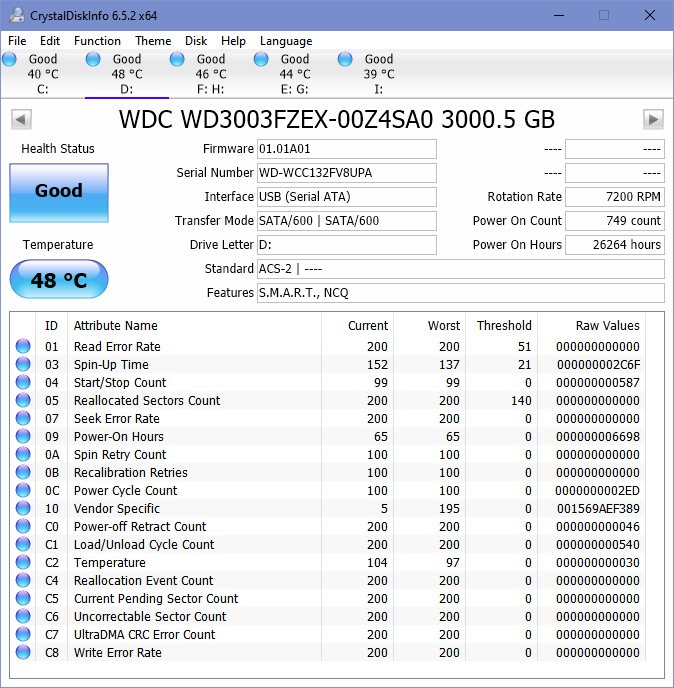Viewport: 674px width, 688px height.
Task: Select the Reallocated Sectors Count attribute name
Action: click(147, 401)
